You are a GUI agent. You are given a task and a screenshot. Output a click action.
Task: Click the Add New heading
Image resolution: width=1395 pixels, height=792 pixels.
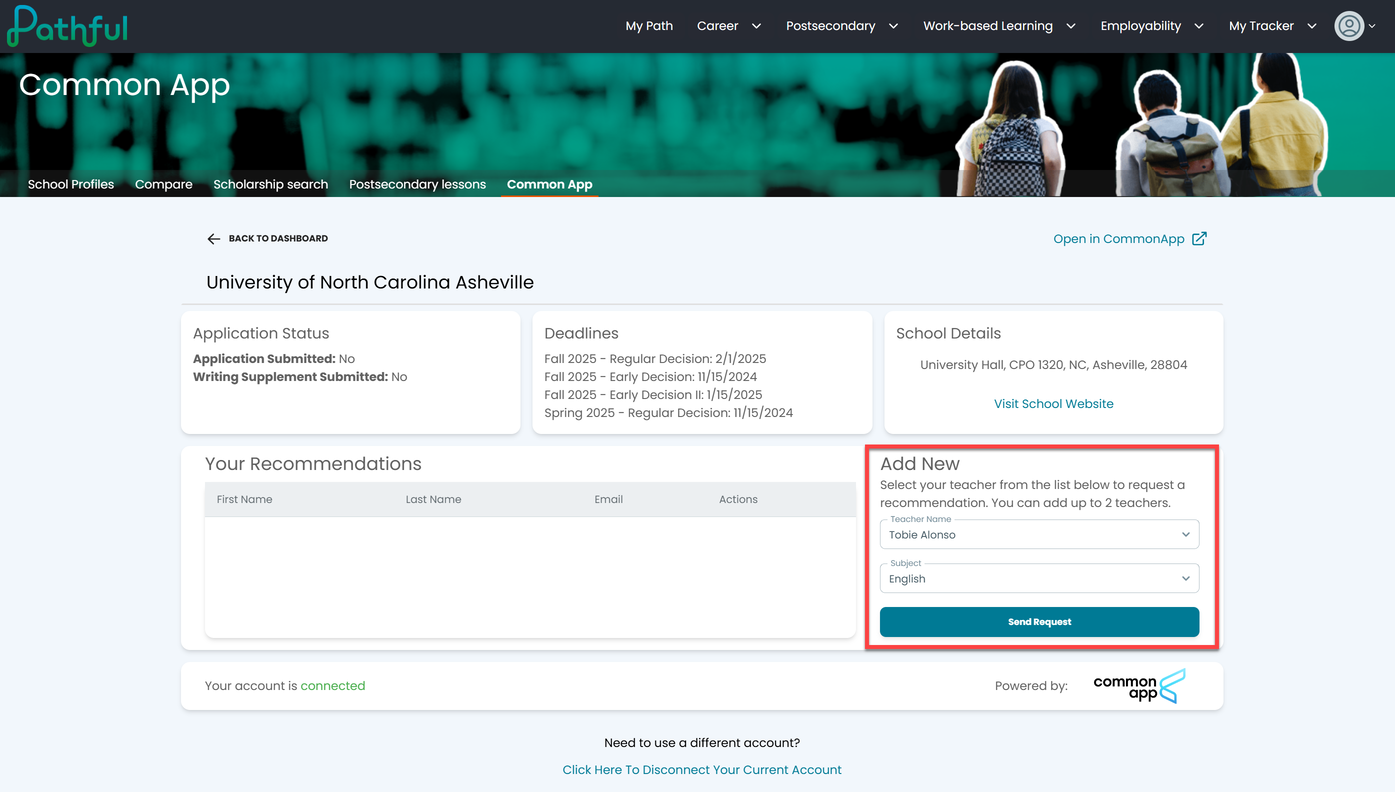coord(920,464)
